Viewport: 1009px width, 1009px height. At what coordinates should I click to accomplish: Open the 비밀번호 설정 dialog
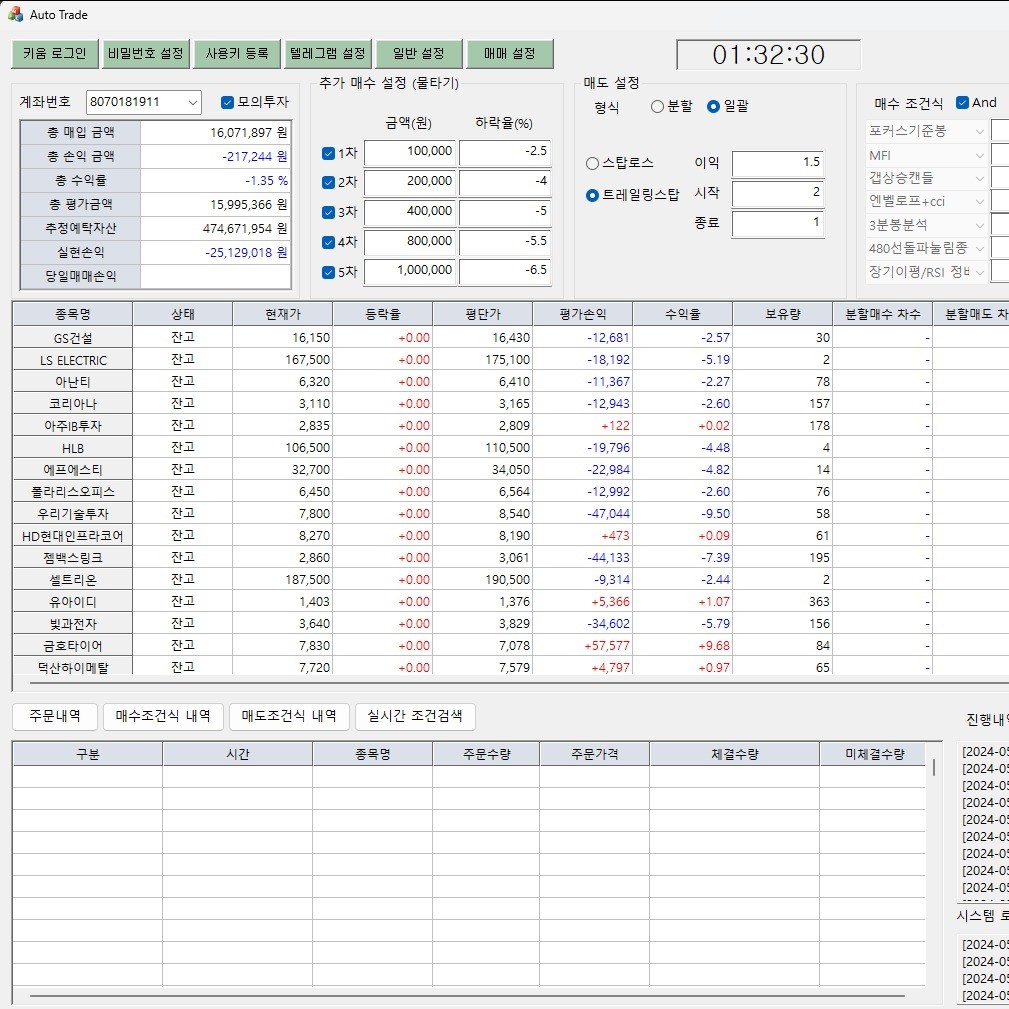click(146, 54)
